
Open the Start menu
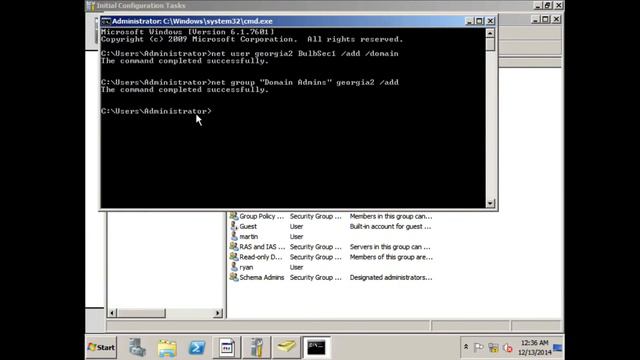[x=101, y=347]
